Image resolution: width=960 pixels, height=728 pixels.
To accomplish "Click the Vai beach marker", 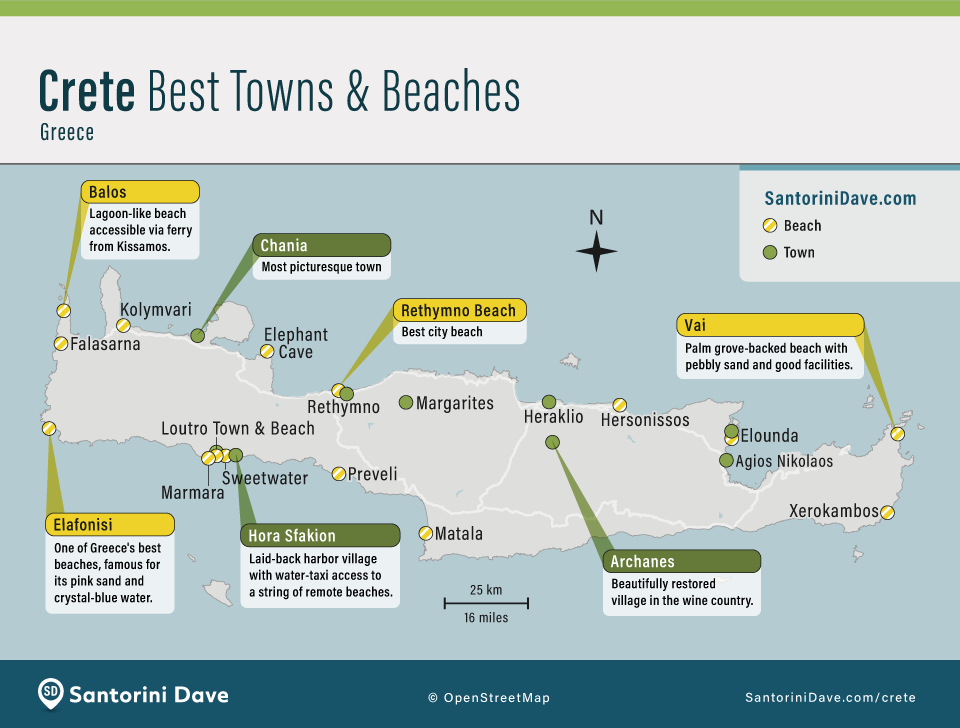I will [899, 434].
